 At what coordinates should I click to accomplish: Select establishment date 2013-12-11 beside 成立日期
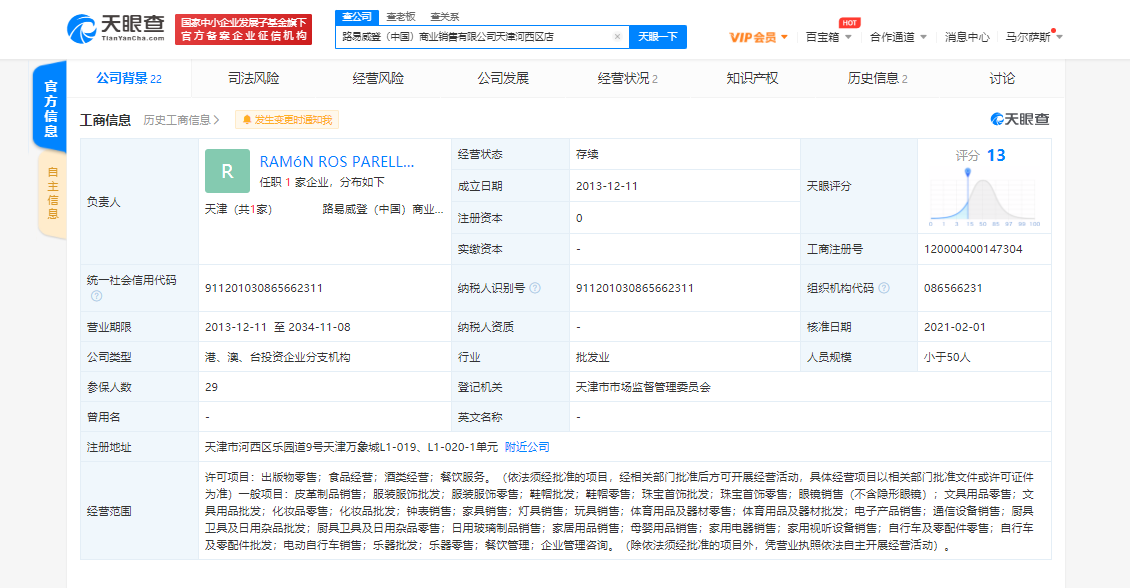(607, 186)
